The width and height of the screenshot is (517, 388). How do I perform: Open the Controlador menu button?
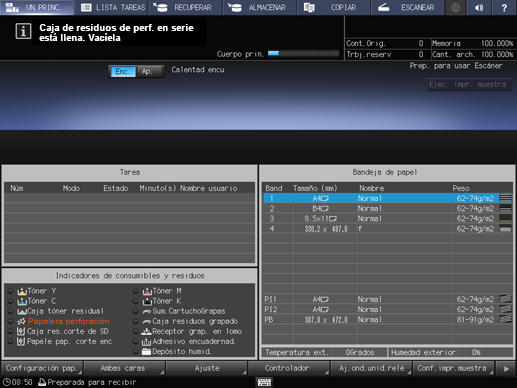click(x=289, y=368)
